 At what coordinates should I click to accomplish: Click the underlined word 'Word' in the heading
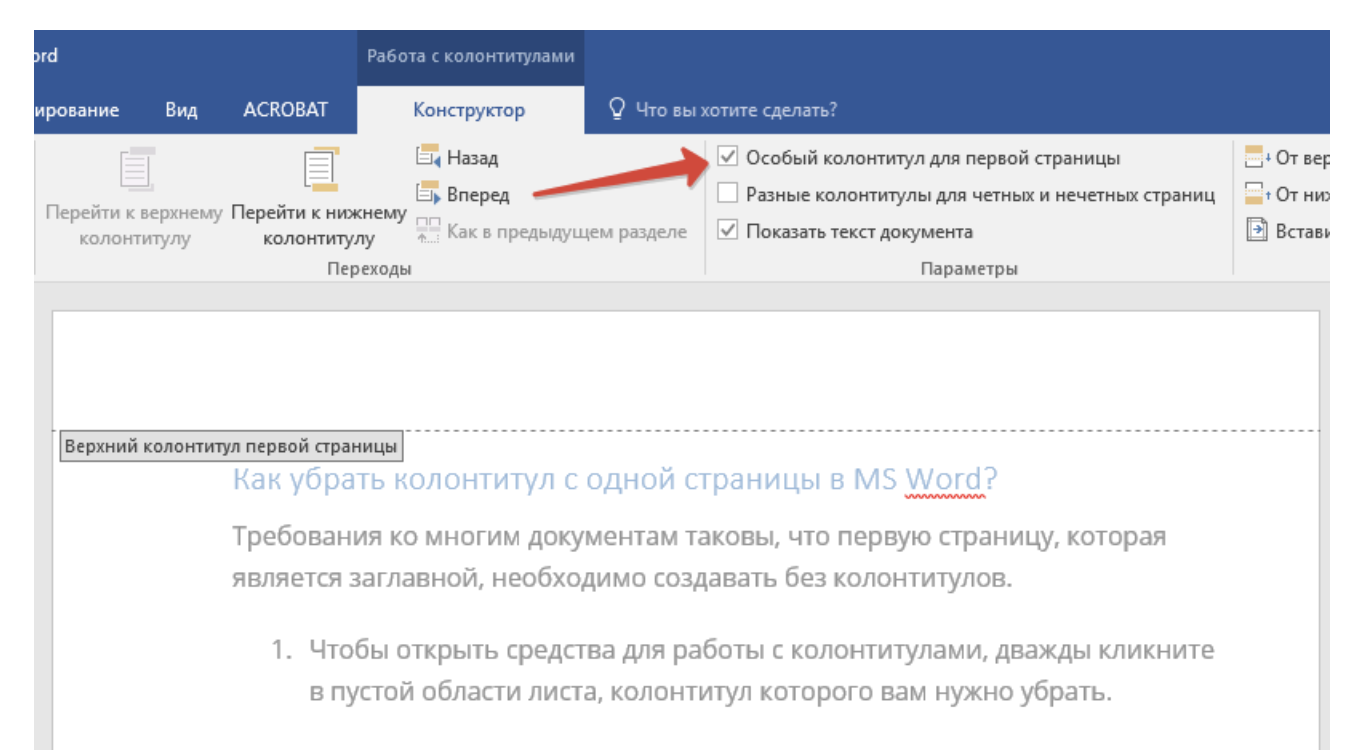(x=944, y=480)
